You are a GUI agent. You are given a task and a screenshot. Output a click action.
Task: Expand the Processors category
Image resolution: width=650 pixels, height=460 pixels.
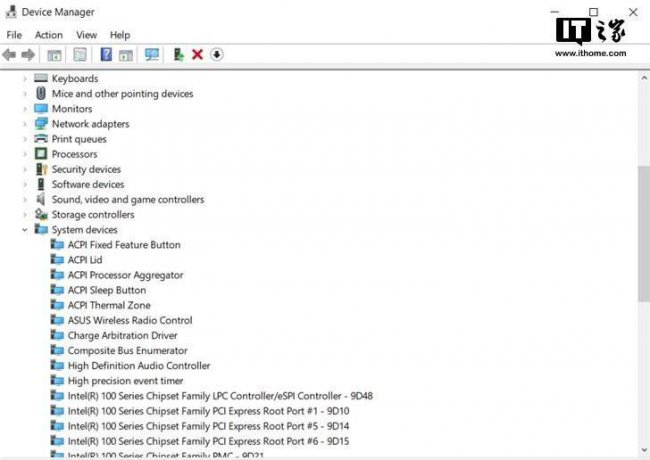coord(25,154)
